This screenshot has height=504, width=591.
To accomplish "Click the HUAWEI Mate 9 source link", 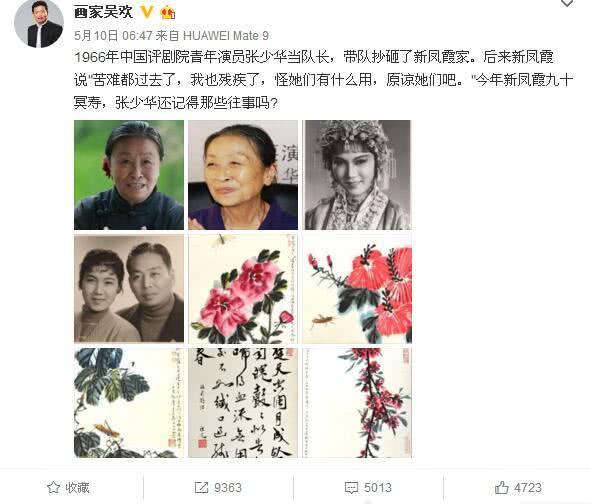I will click(226, 36).
